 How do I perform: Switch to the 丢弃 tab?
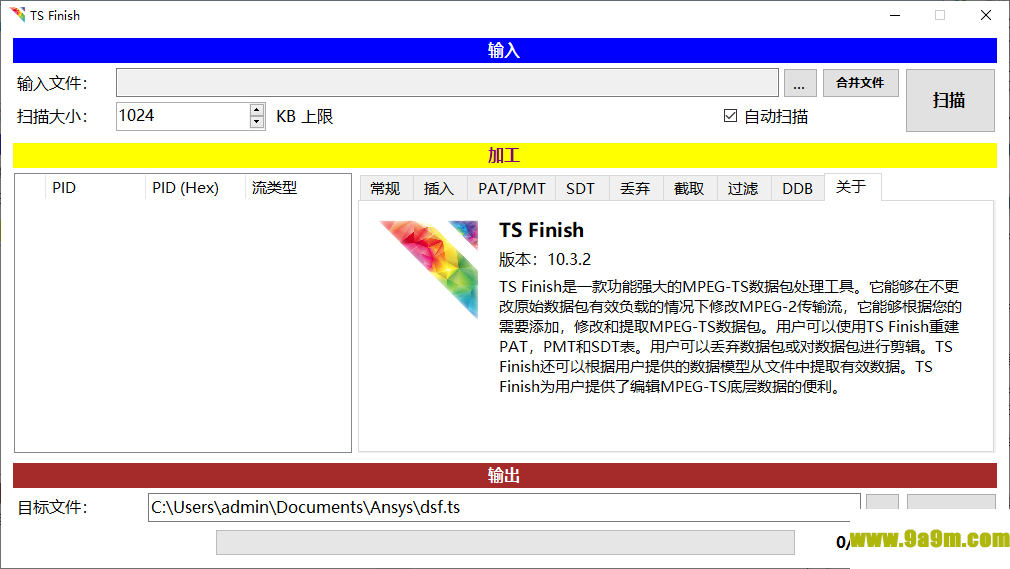pyautogui.click(x=635, y=189)
